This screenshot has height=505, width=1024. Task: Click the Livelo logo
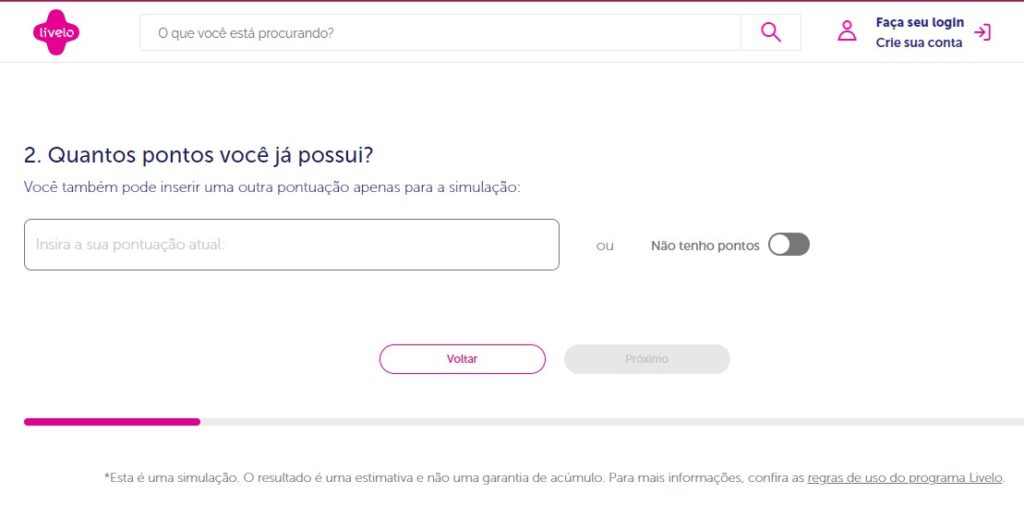[x=56, y=32]
